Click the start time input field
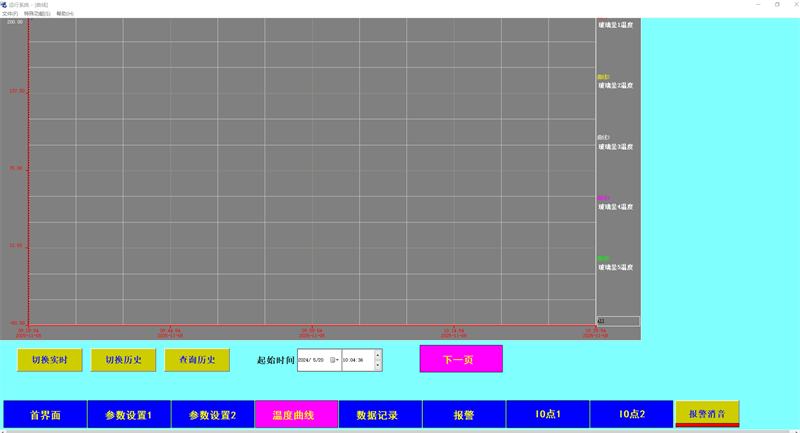This screenshot has height=433, width=800. [x=356, y=360]
